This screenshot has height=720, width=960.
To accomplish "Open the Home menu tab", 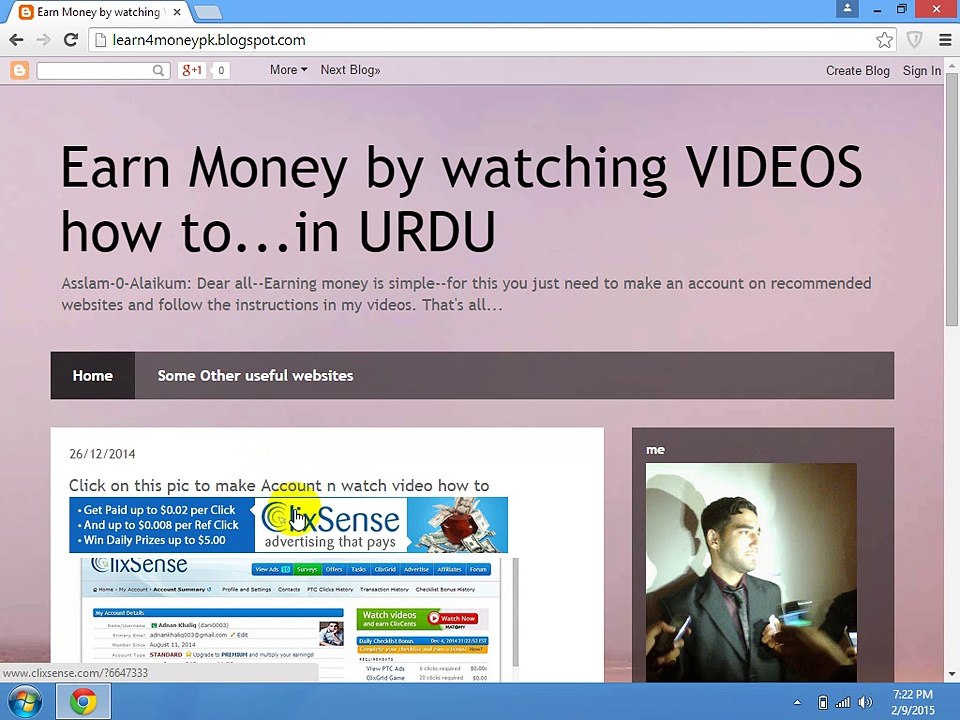I will pyautogui.click(x=92, y=375).
